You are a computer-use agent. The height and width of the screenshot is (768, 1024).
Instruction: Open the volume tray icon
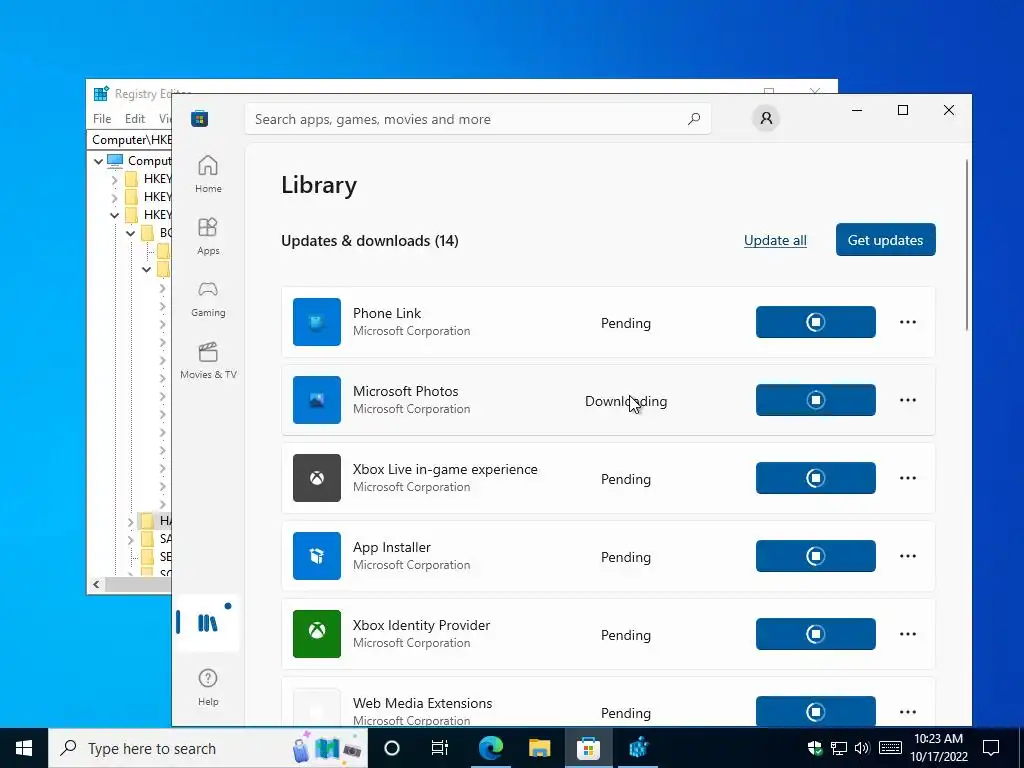click(862, 748)
